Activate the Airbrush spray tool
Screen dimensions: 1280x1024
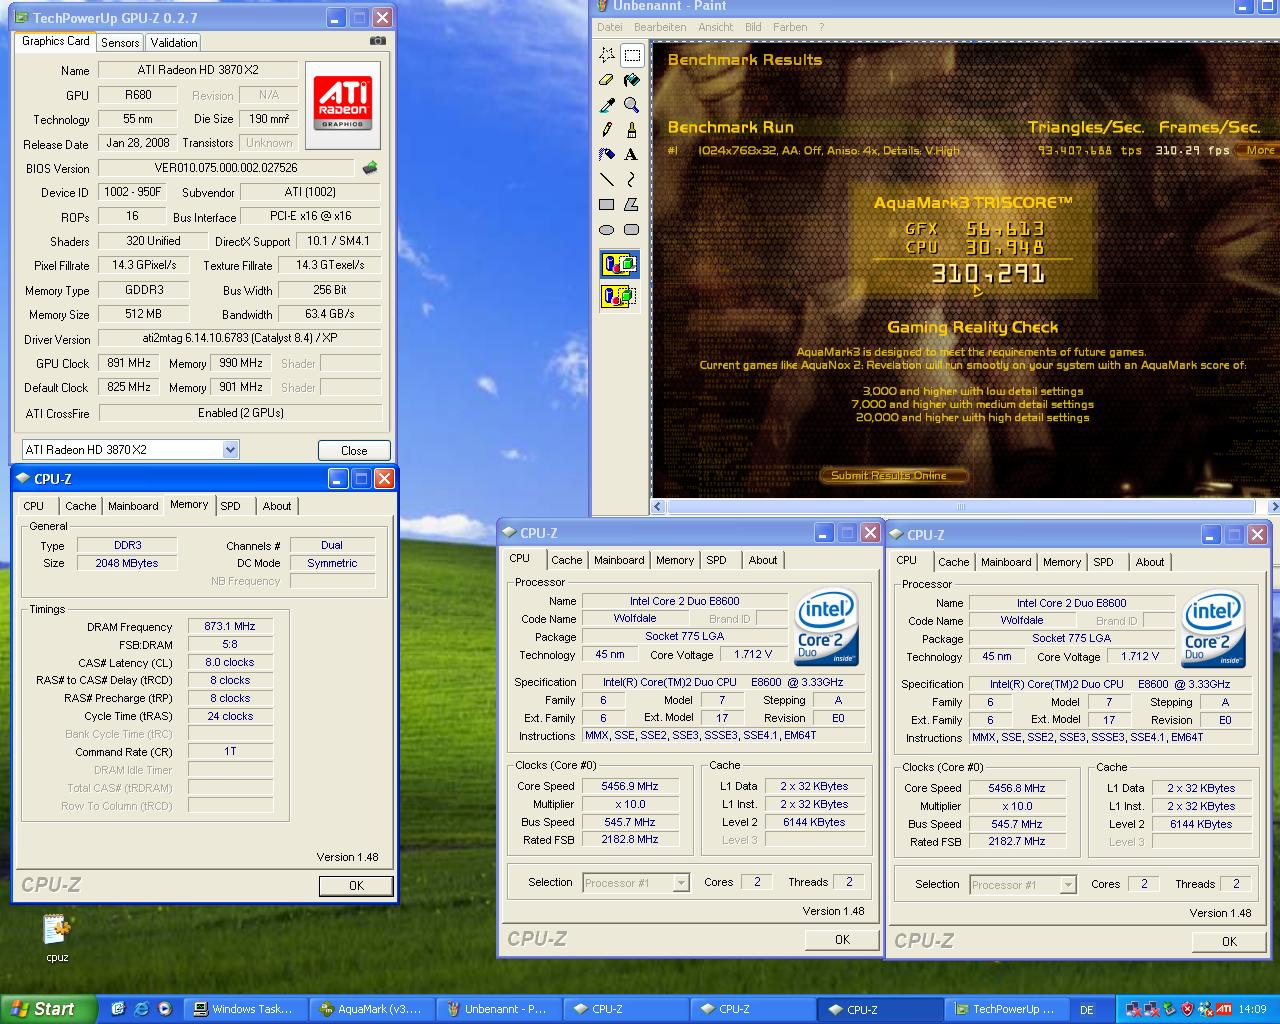(x=607, y=155)
